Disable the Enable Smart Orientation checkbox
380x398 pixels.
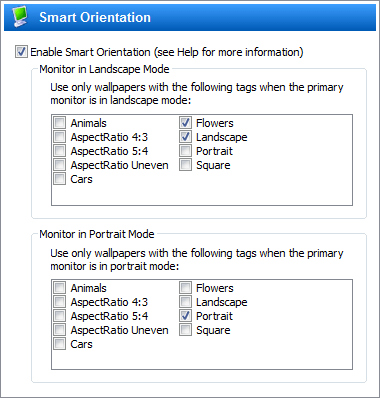(x=21, y=52)
